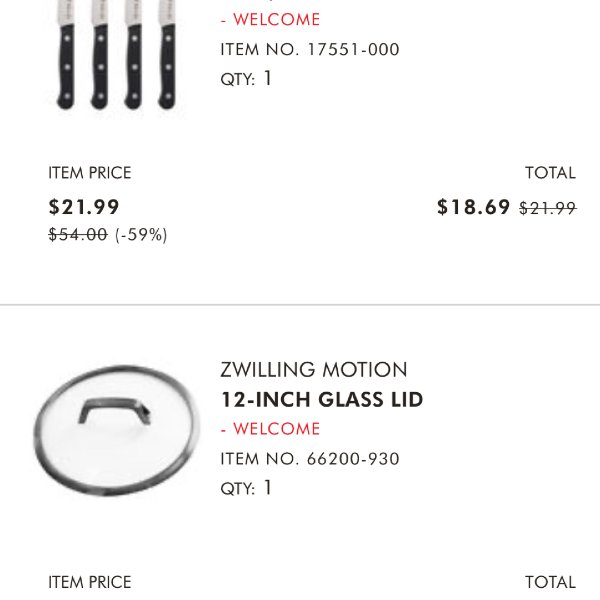This screenshot has width=600, height=600.
Task: Select the Total heading above $18.69
Action: 550,173
